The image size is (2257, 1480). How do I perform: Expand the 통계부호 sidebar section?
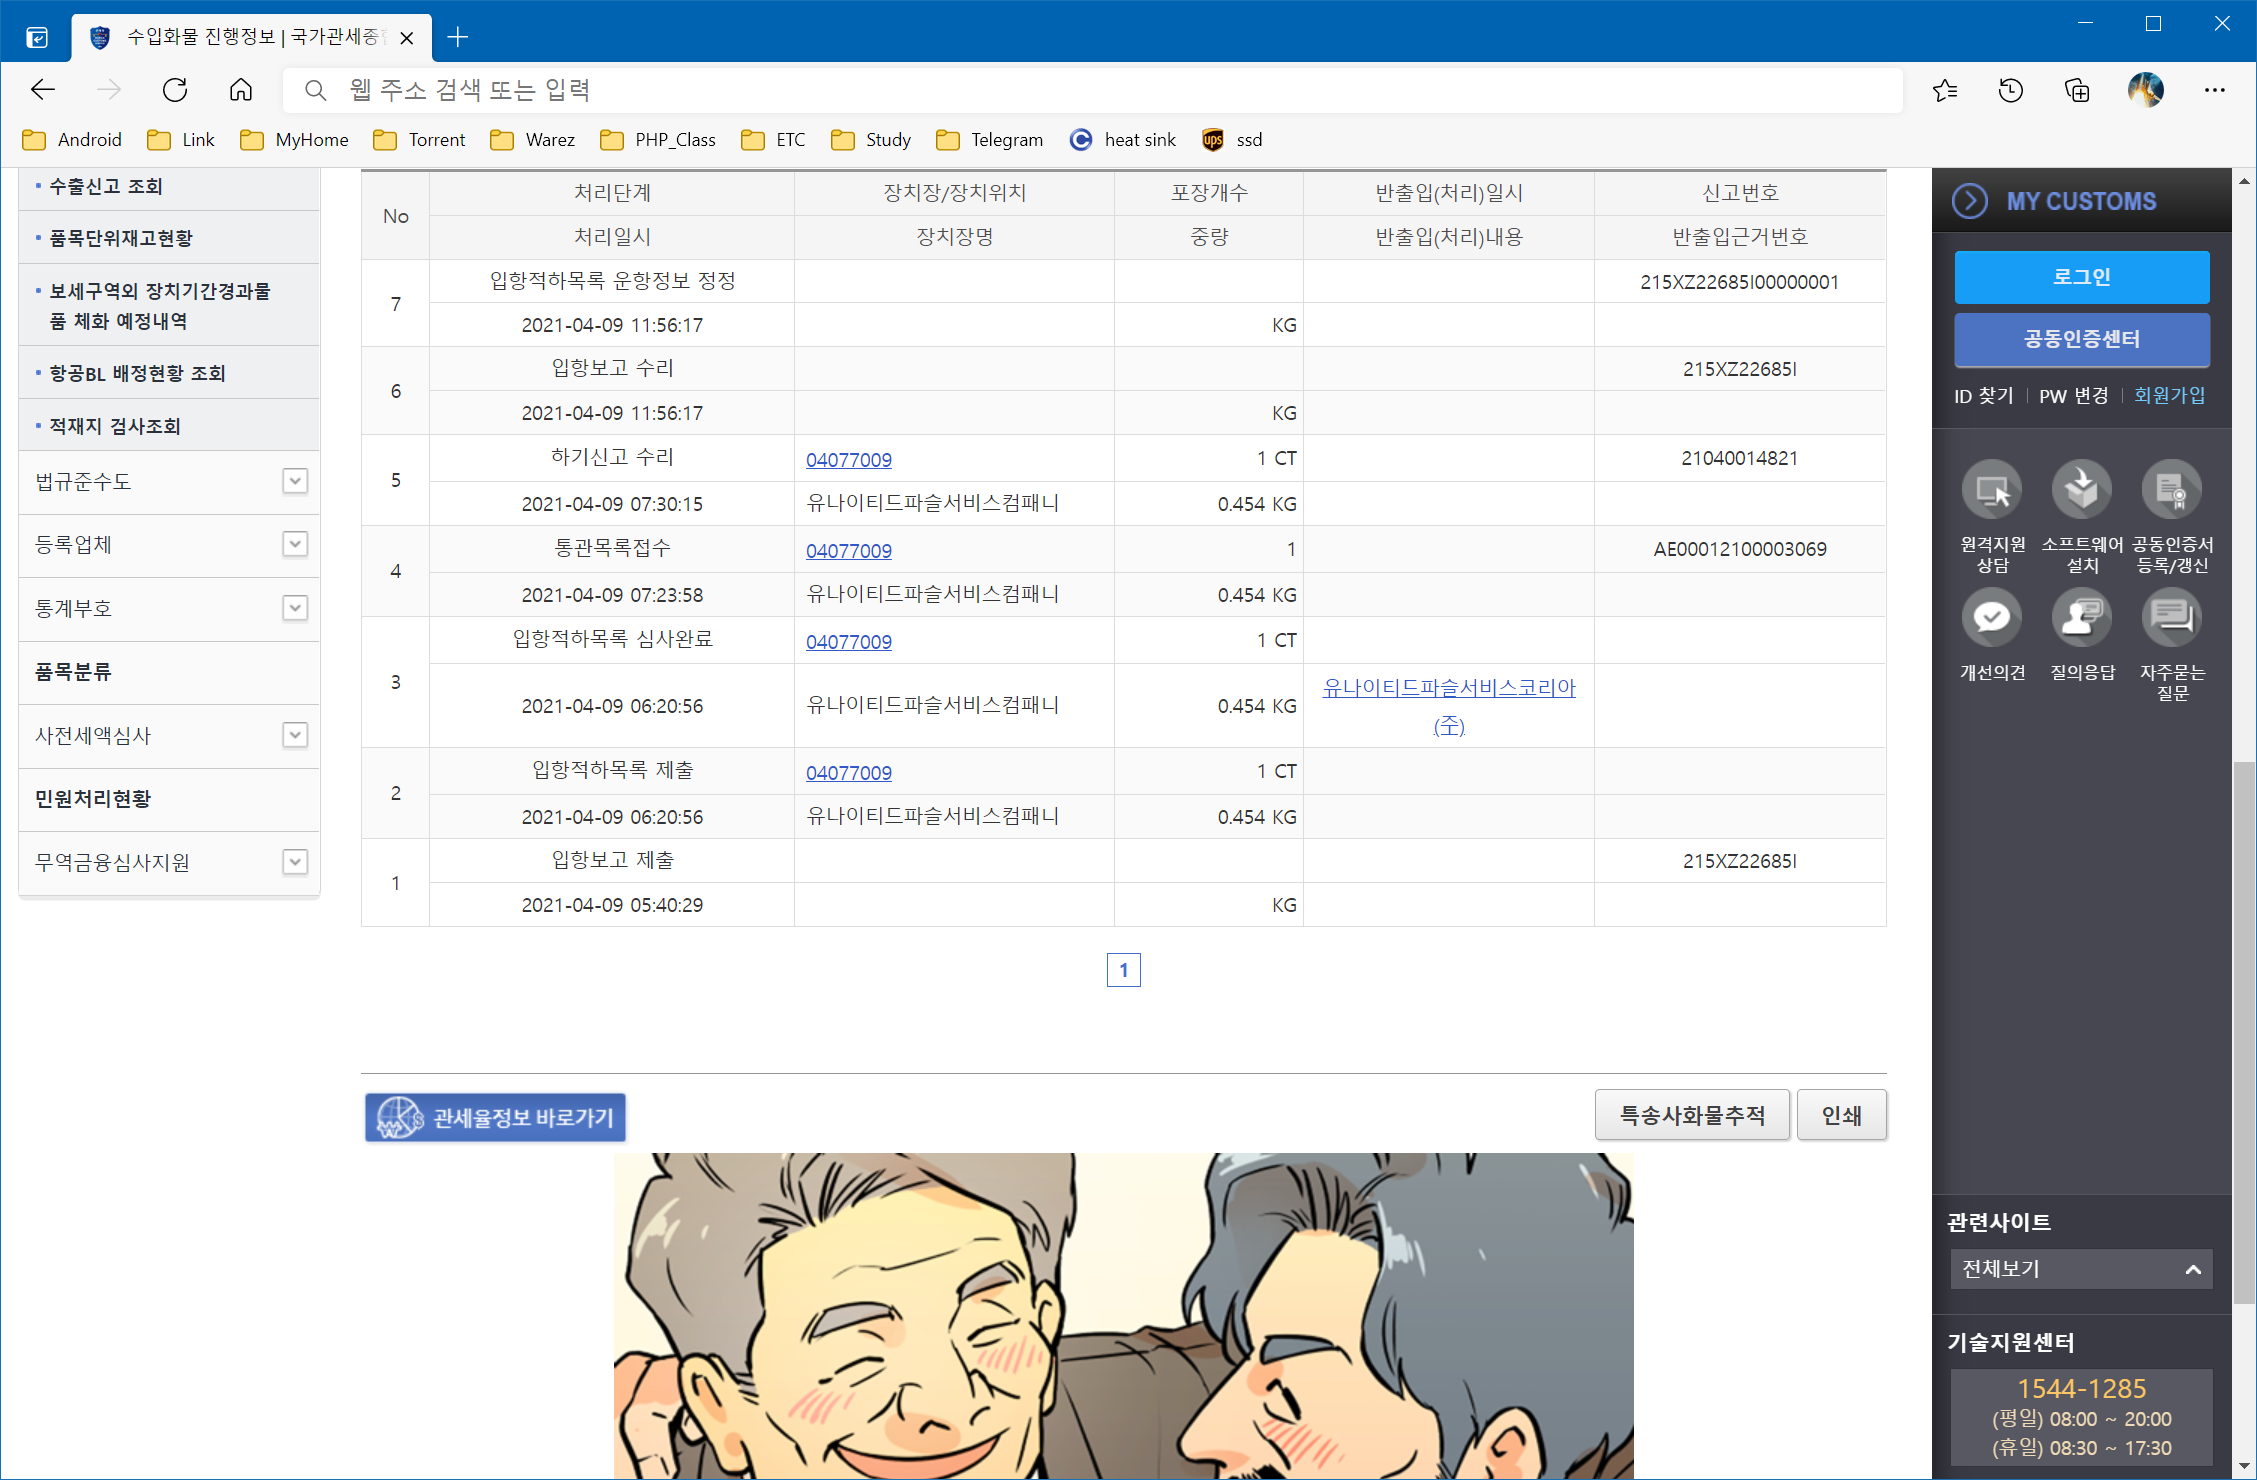pos(294,608)
